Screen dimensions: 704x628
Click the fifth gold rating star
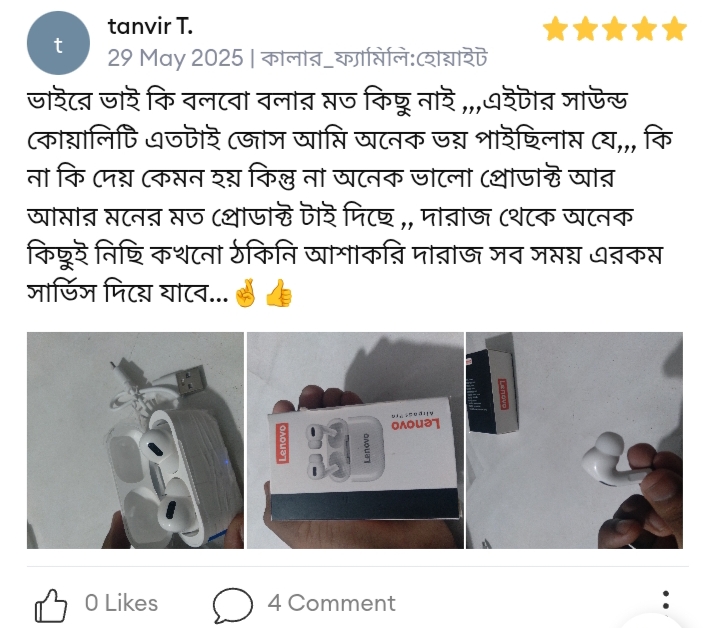[674, 29]
